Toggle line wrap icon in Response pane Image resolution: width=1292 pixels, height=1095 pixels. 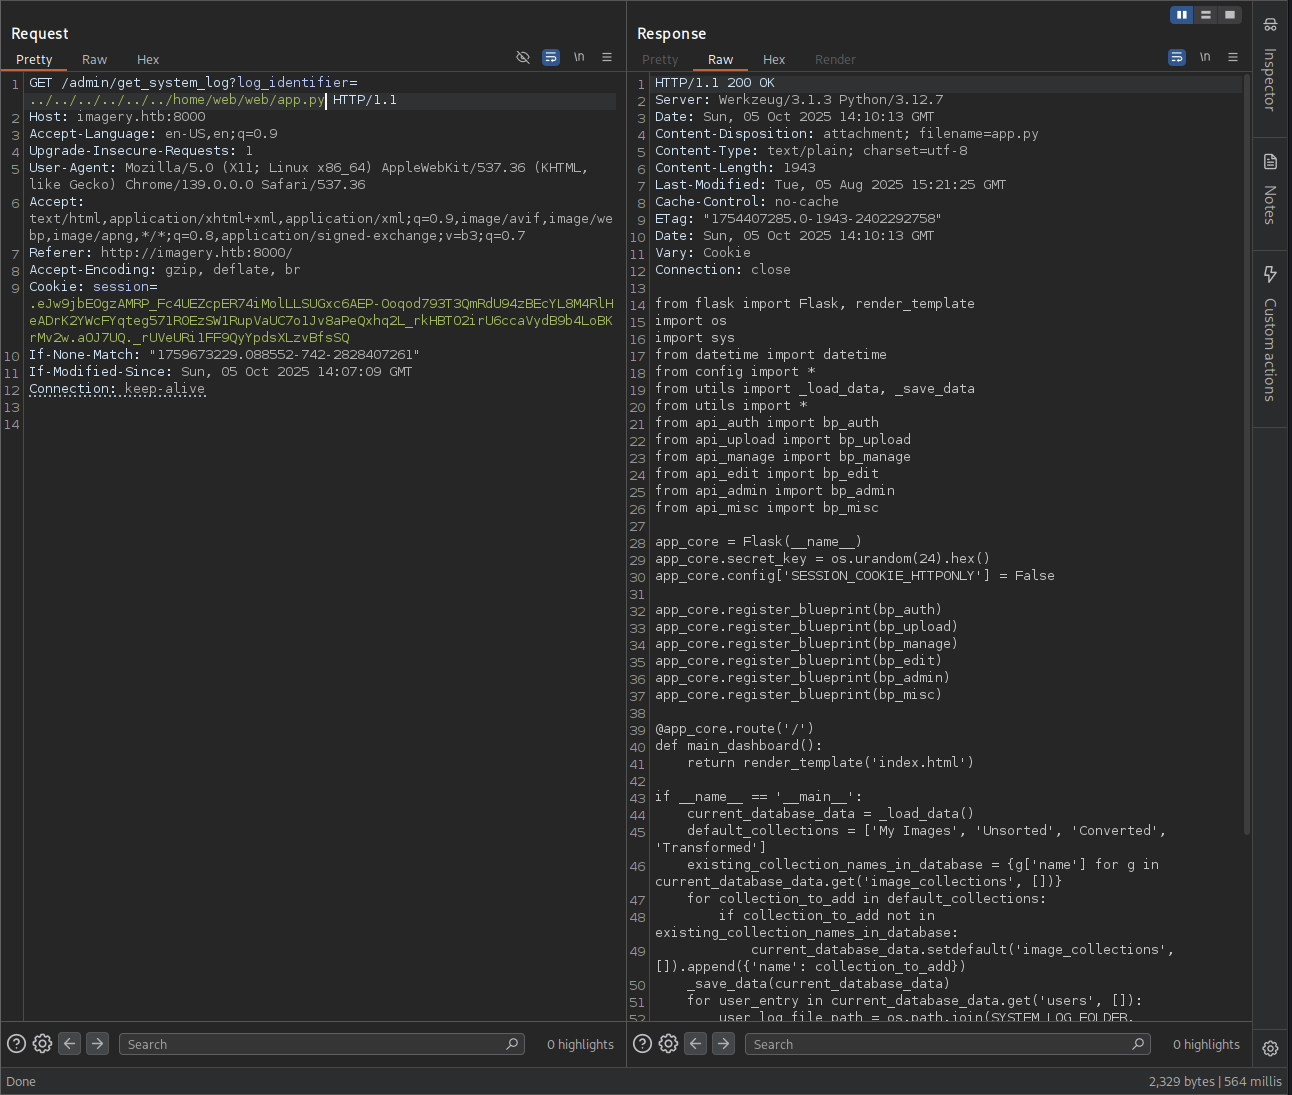1177,58
